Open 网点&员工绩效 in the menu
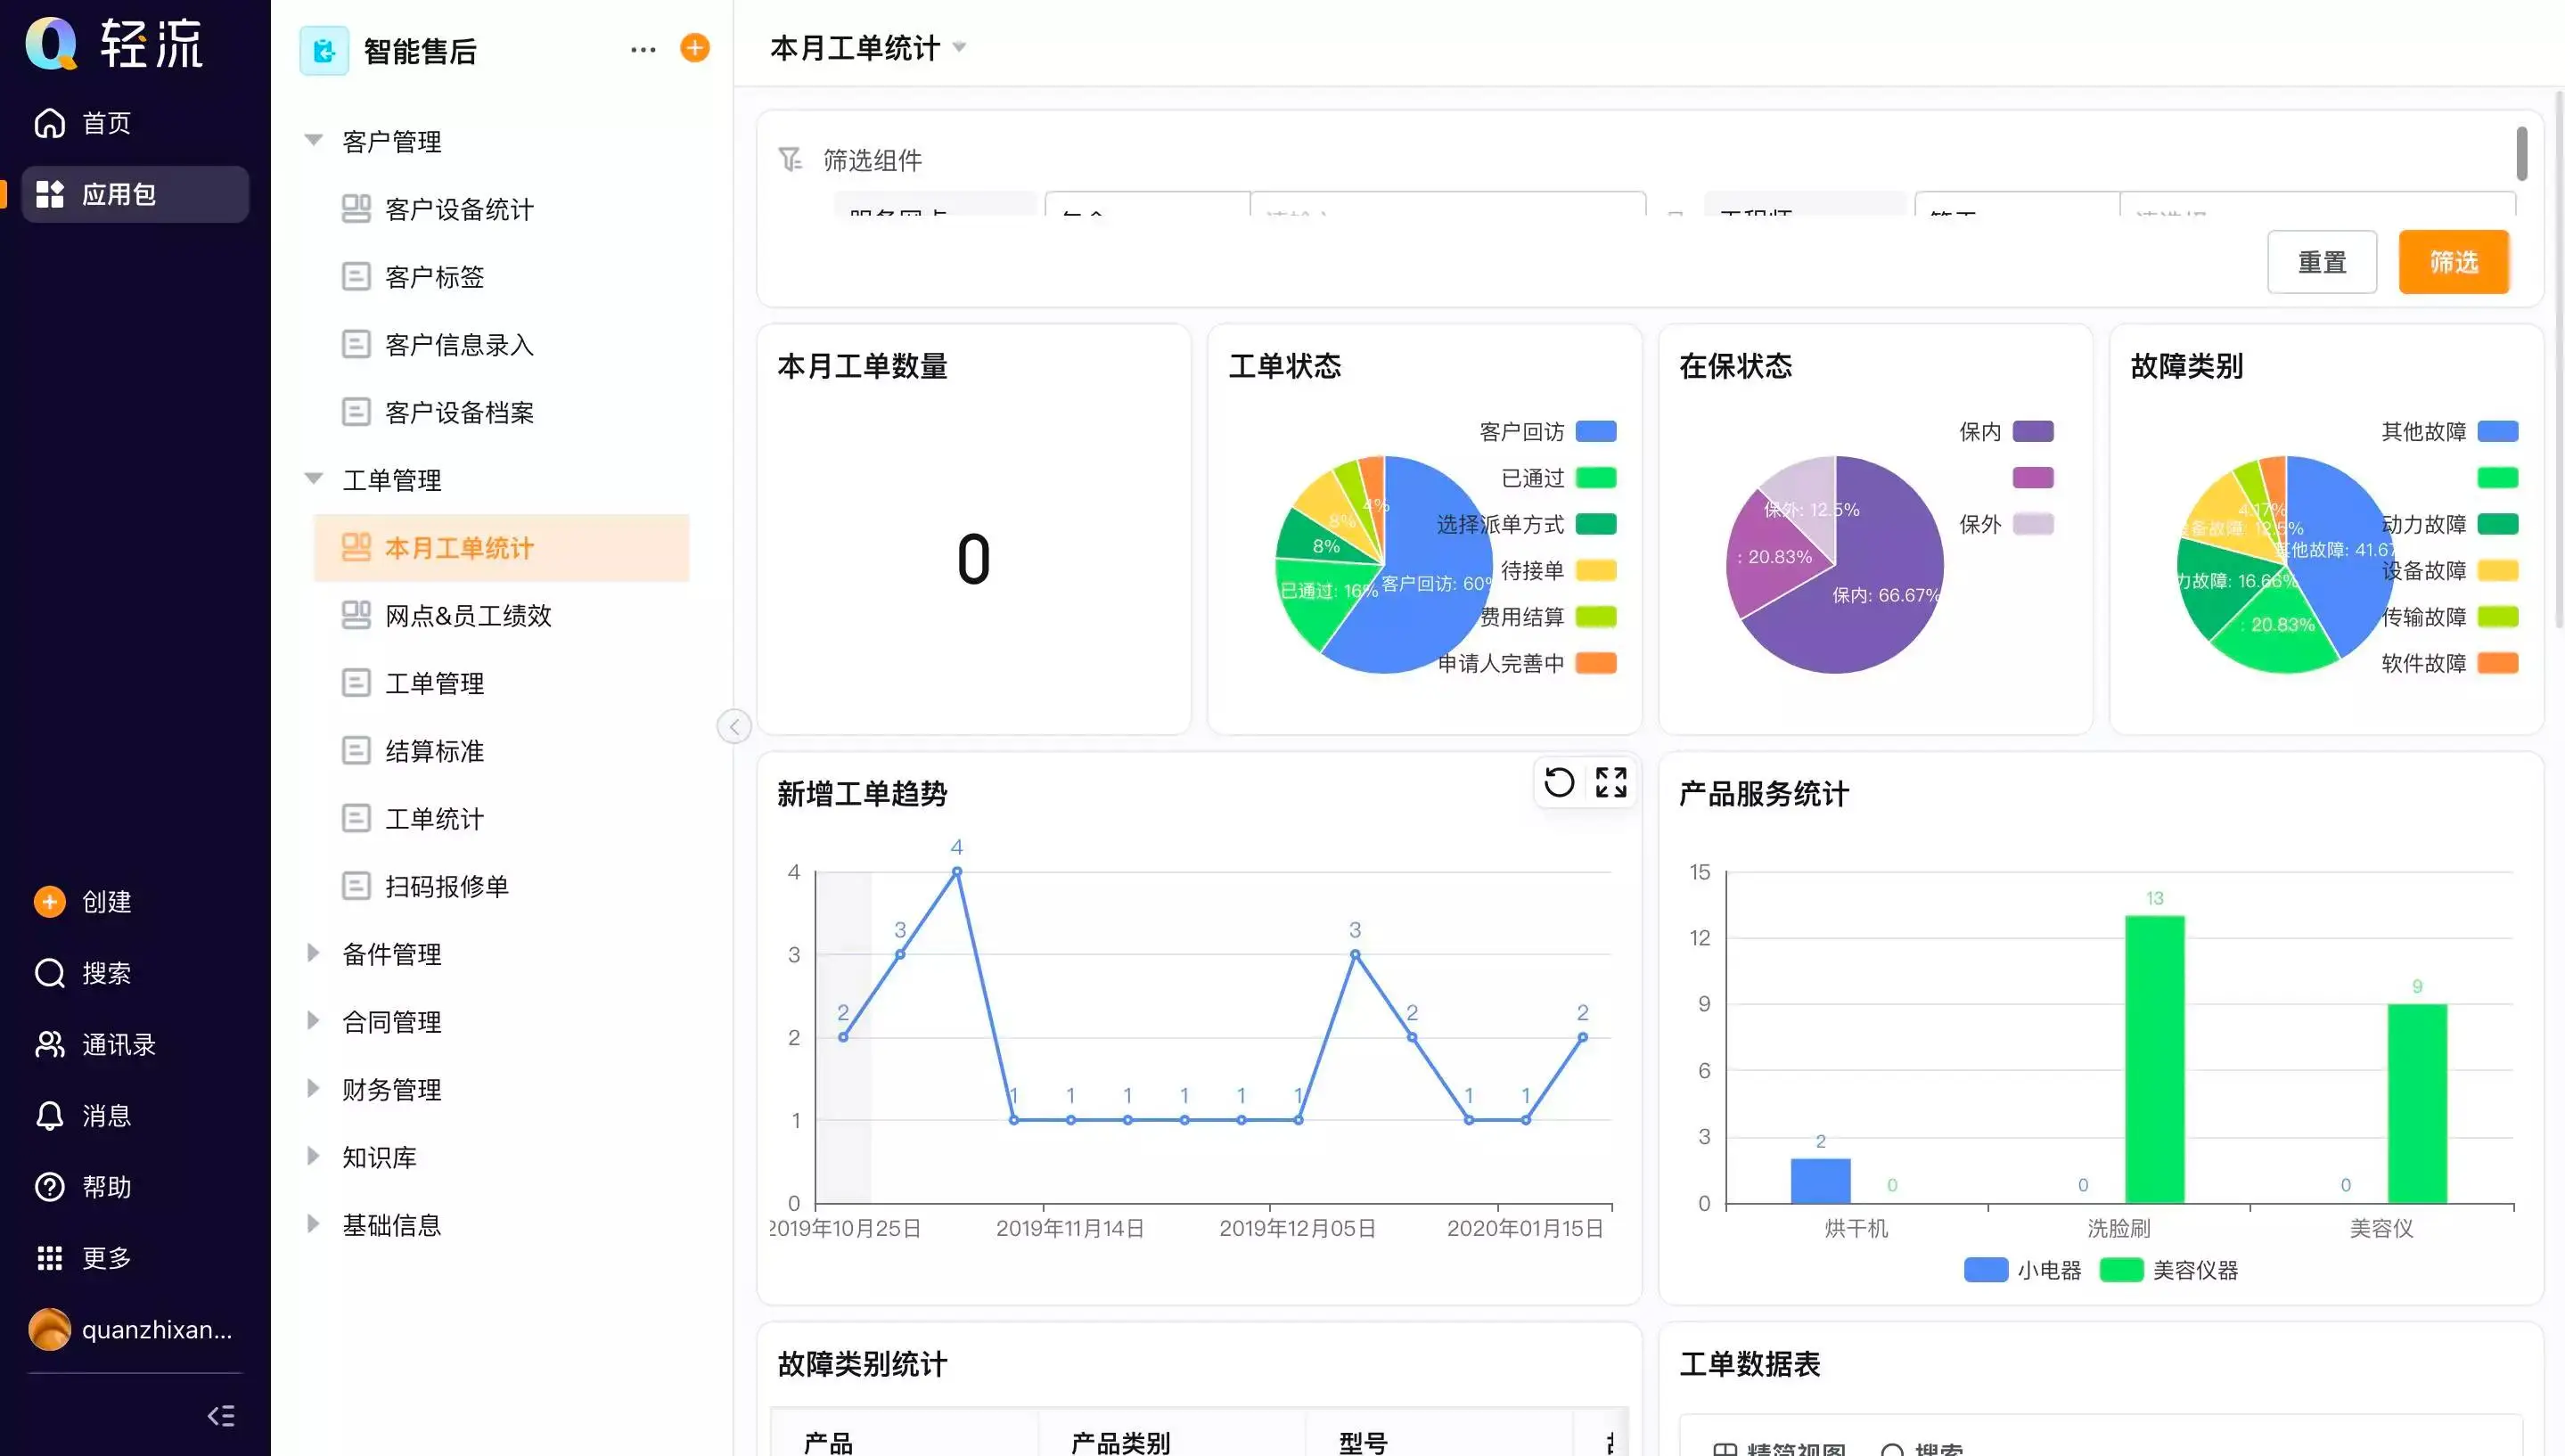The width and height of the screenshot is (2565, 1456). pos(468,615)
